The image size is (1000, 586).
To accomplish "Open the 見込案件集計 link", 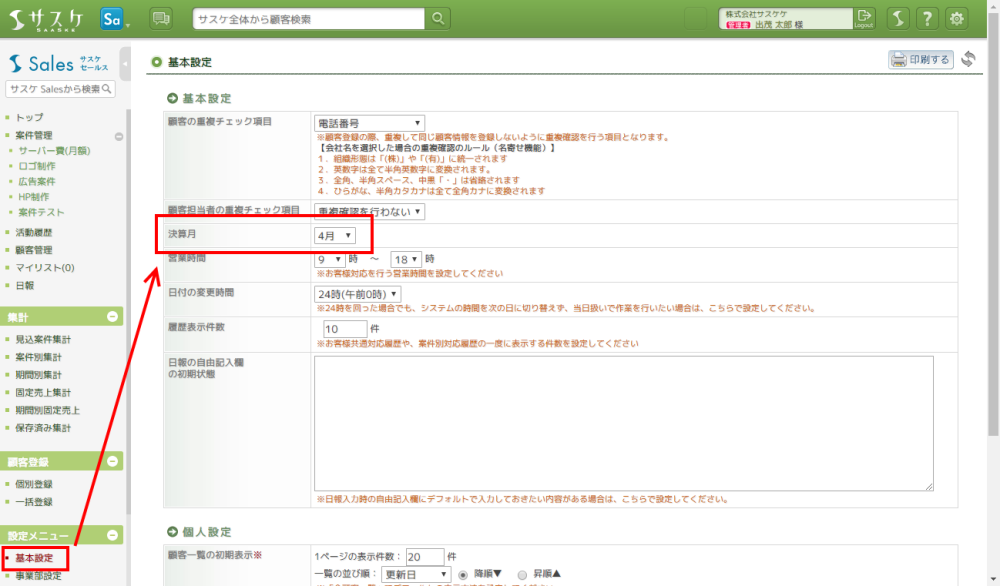I will coord(43,340).
